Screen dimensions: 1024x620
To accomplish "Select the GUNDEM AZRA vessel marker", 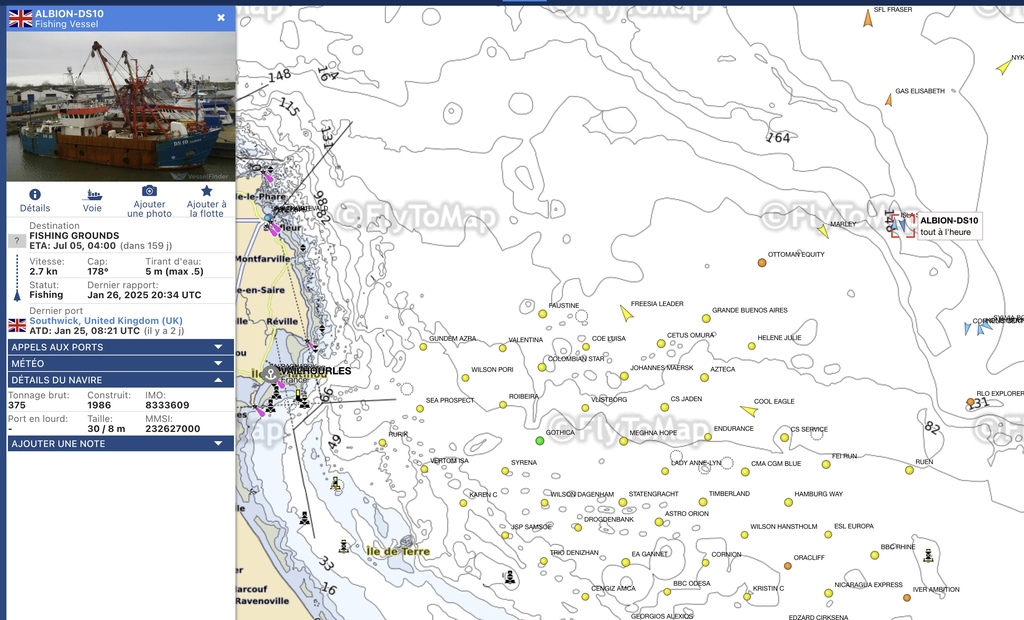I will 423,347.
